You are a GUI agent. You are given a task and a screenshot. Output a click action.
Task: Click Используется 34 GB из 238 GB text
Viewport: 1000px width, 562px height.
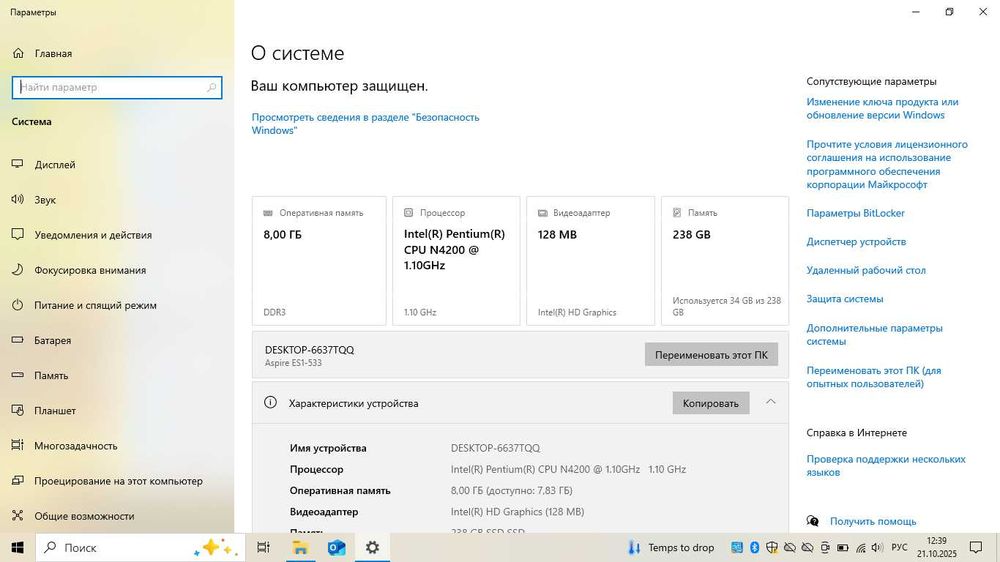point(726,306)
